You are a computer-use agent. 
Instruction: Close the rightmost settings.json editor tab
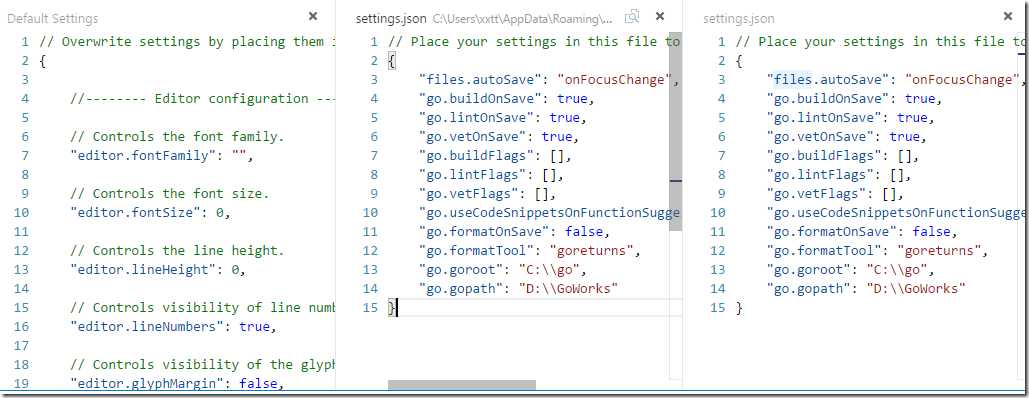[x=1008, y=16]
